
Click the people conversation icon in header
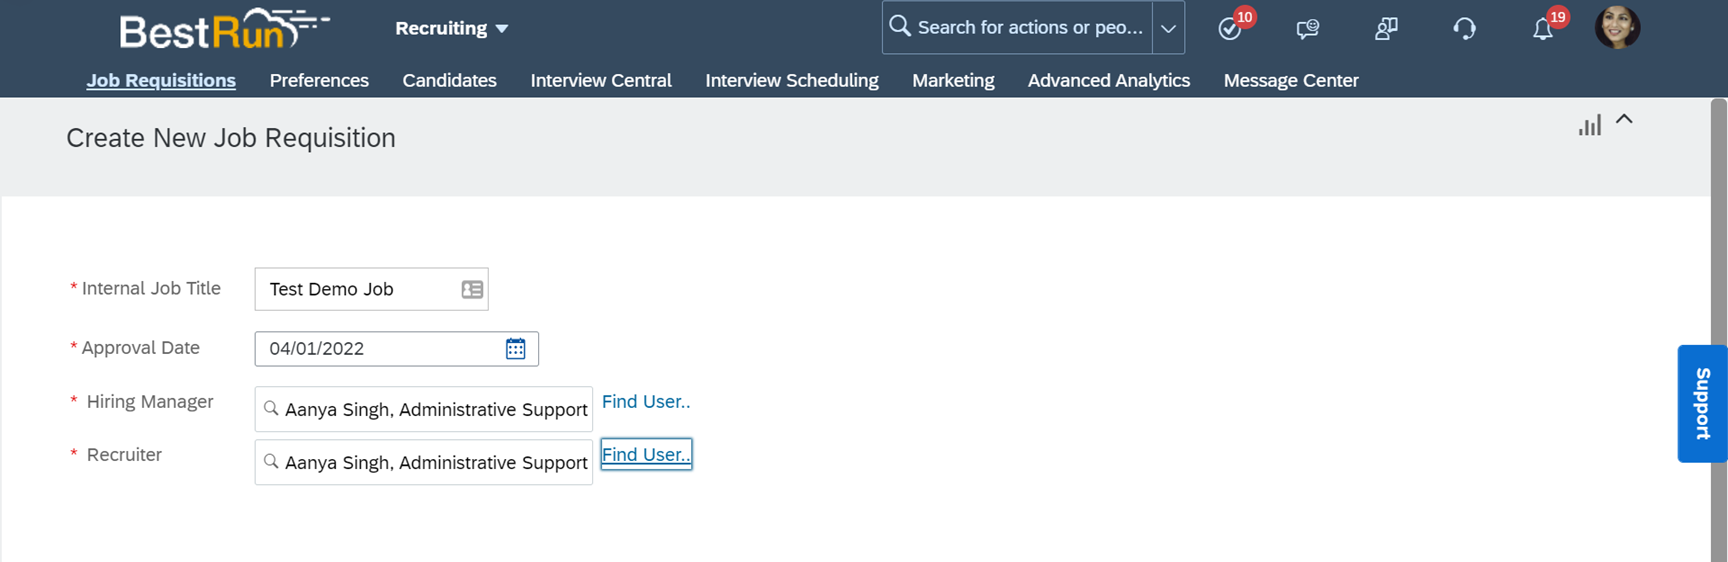(x=1386, y=29)
